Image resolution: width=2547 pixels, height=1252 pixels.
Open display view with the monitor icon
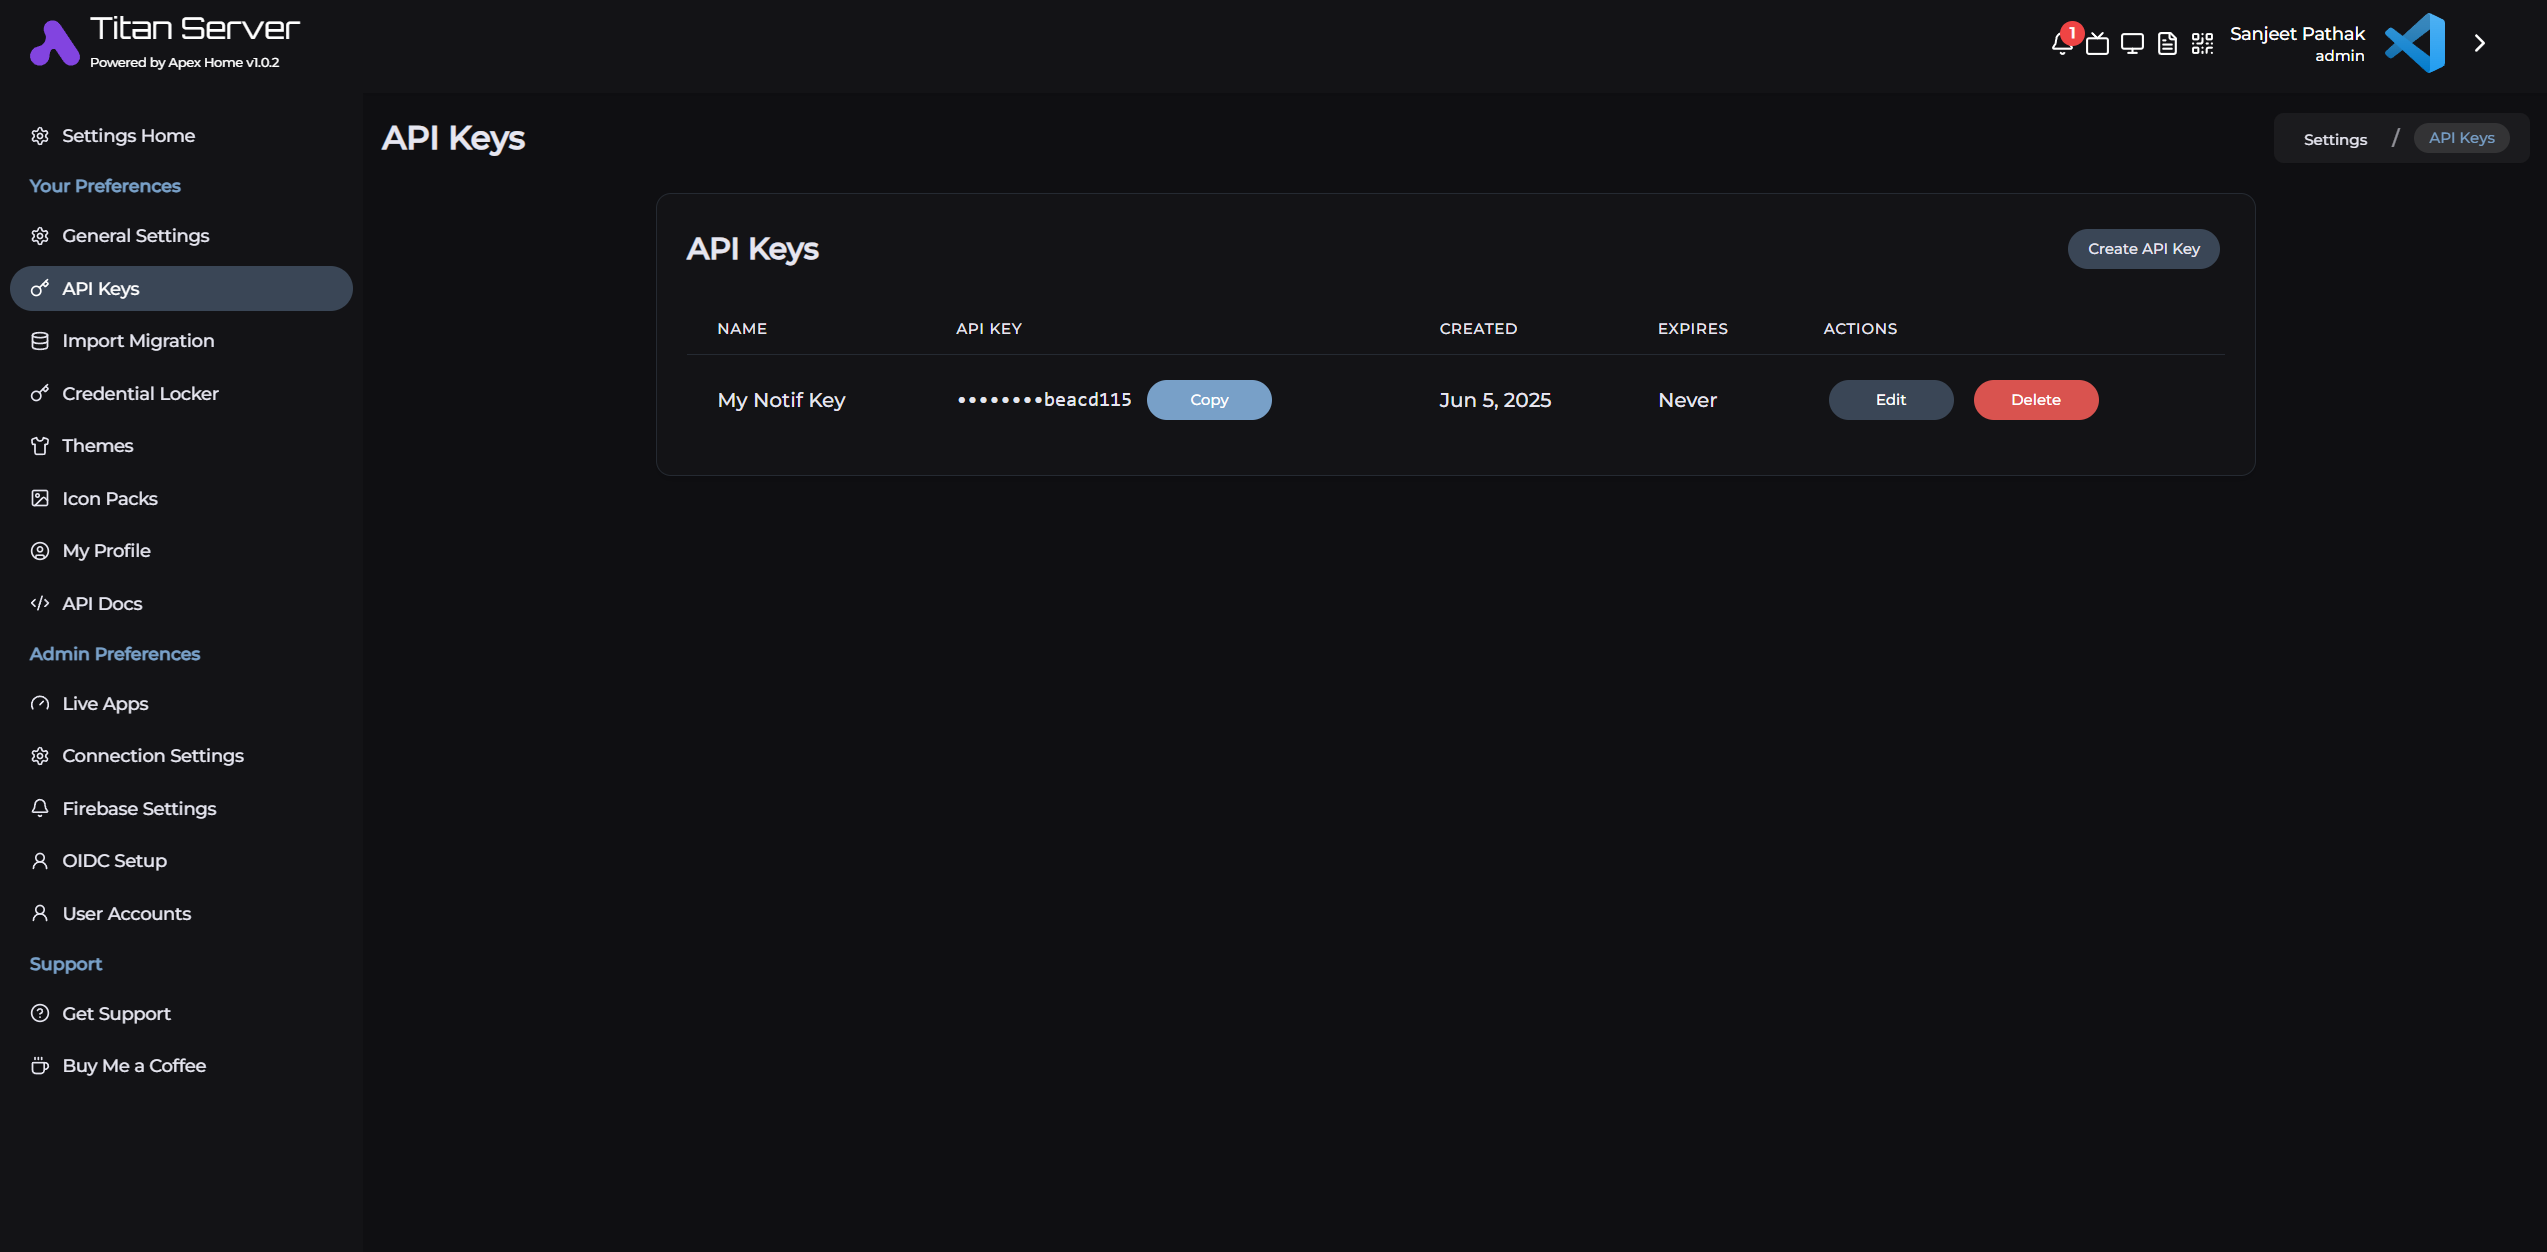pos(2131,43)
